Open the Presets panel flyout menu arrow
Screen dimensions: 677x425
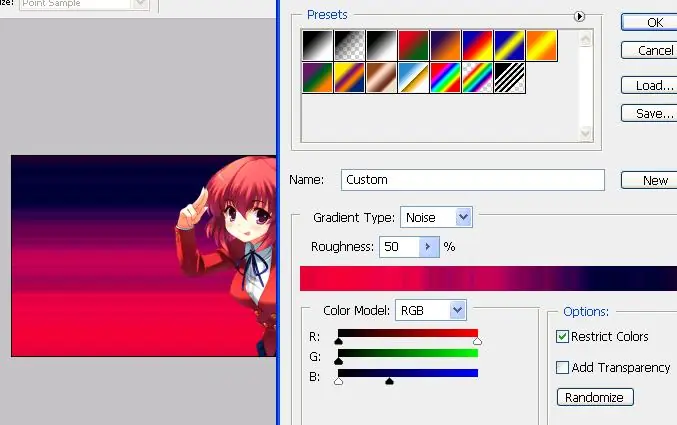coord(579,16)
